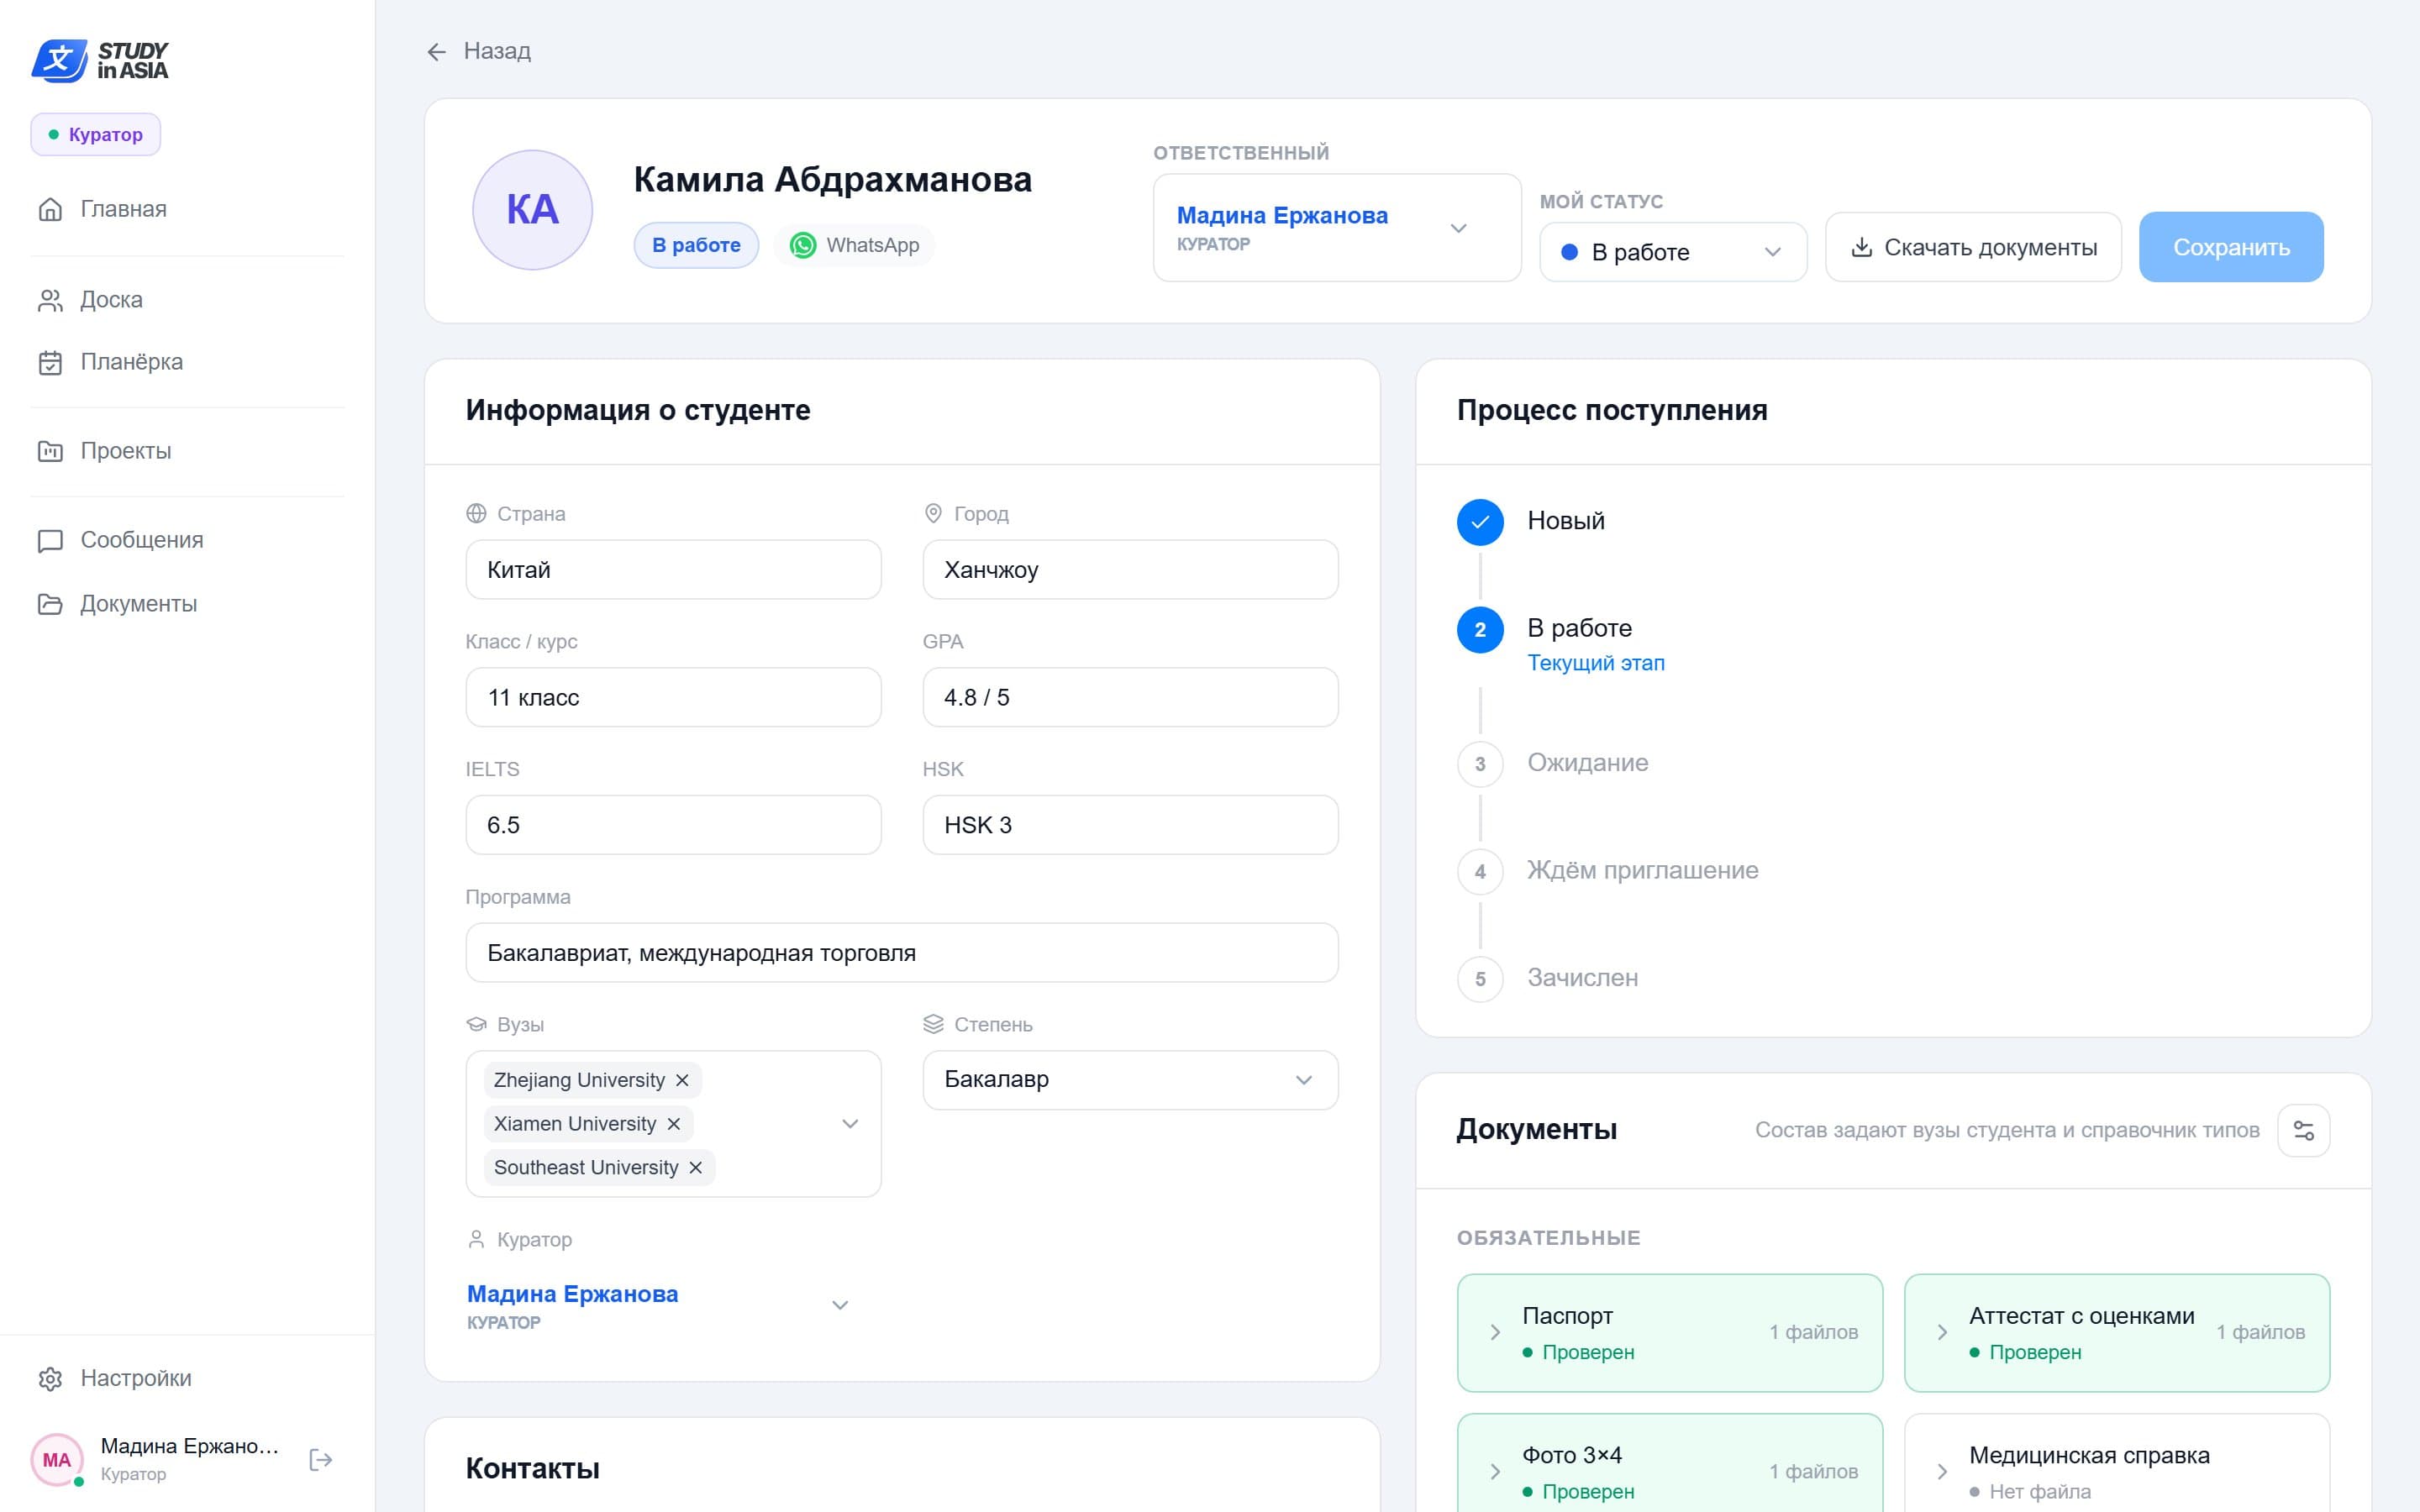Click the KA student avatar

point(533,210)
